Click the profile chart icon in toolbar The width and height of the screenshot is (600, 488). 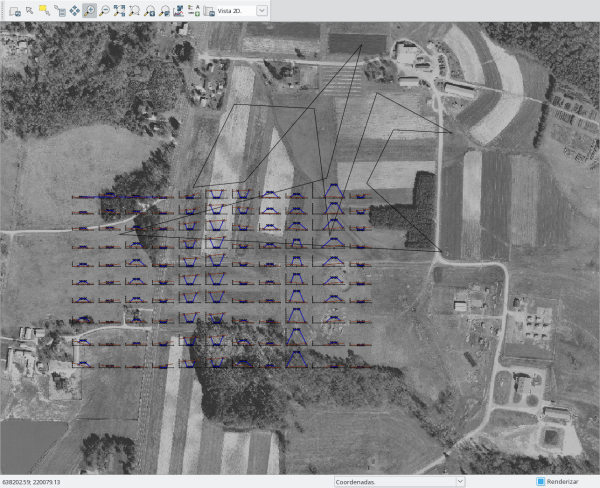tap(178, 10)
